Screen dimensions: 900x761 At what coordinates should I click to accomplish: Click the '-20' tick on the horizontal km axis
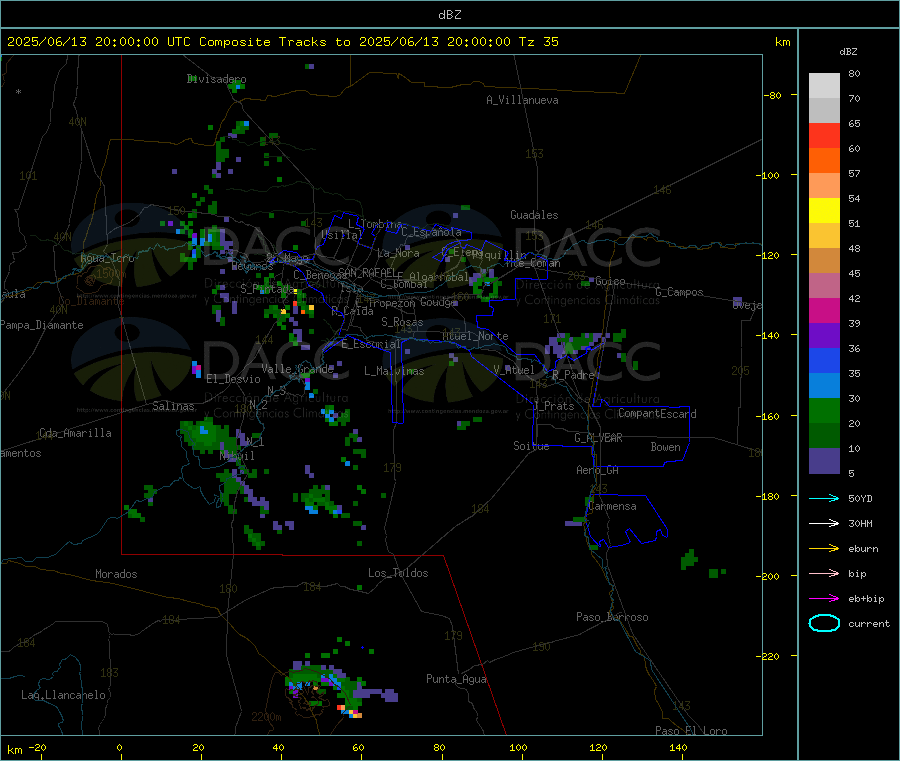point(38,747)
